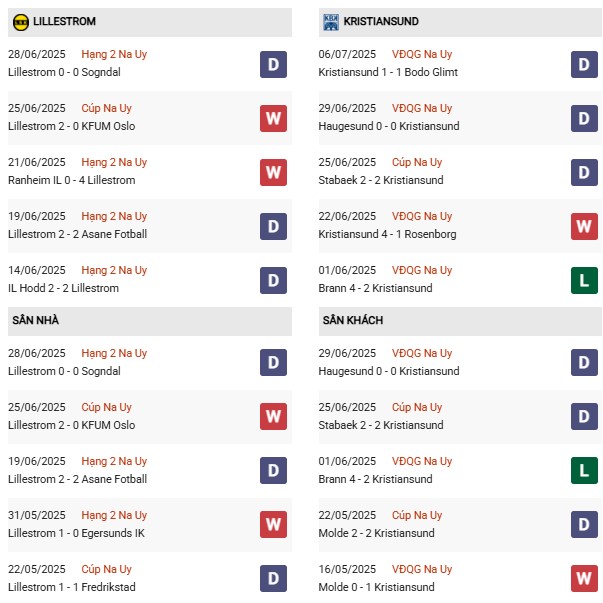603x603 pixels.
Task: Click the D badge for Kristiansund vs Bodo Glimt
Action: click(584, 64)
